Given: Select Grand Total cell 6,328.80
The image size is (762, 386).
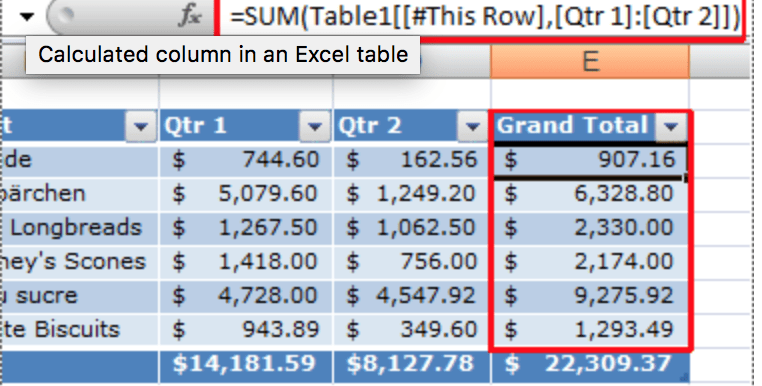Looking at the screenshot, I should click(590, 194).
